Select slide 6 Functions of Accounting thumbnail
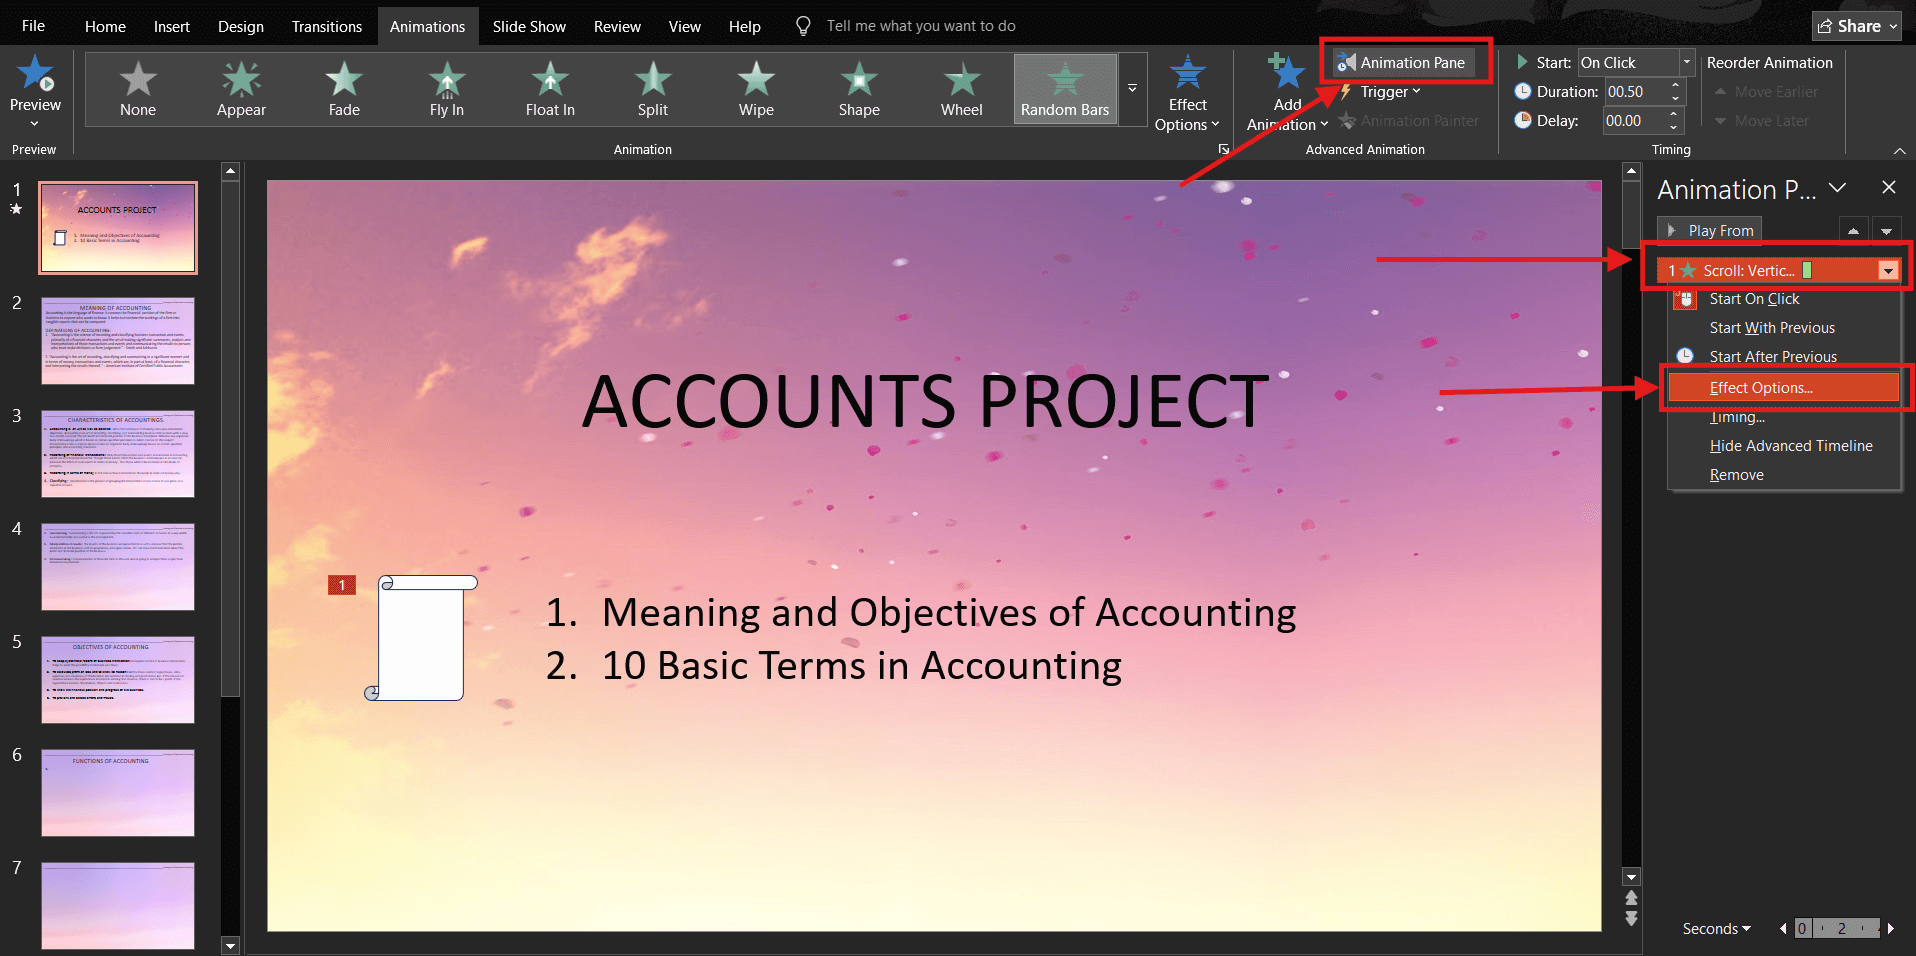 click(118, 793)
